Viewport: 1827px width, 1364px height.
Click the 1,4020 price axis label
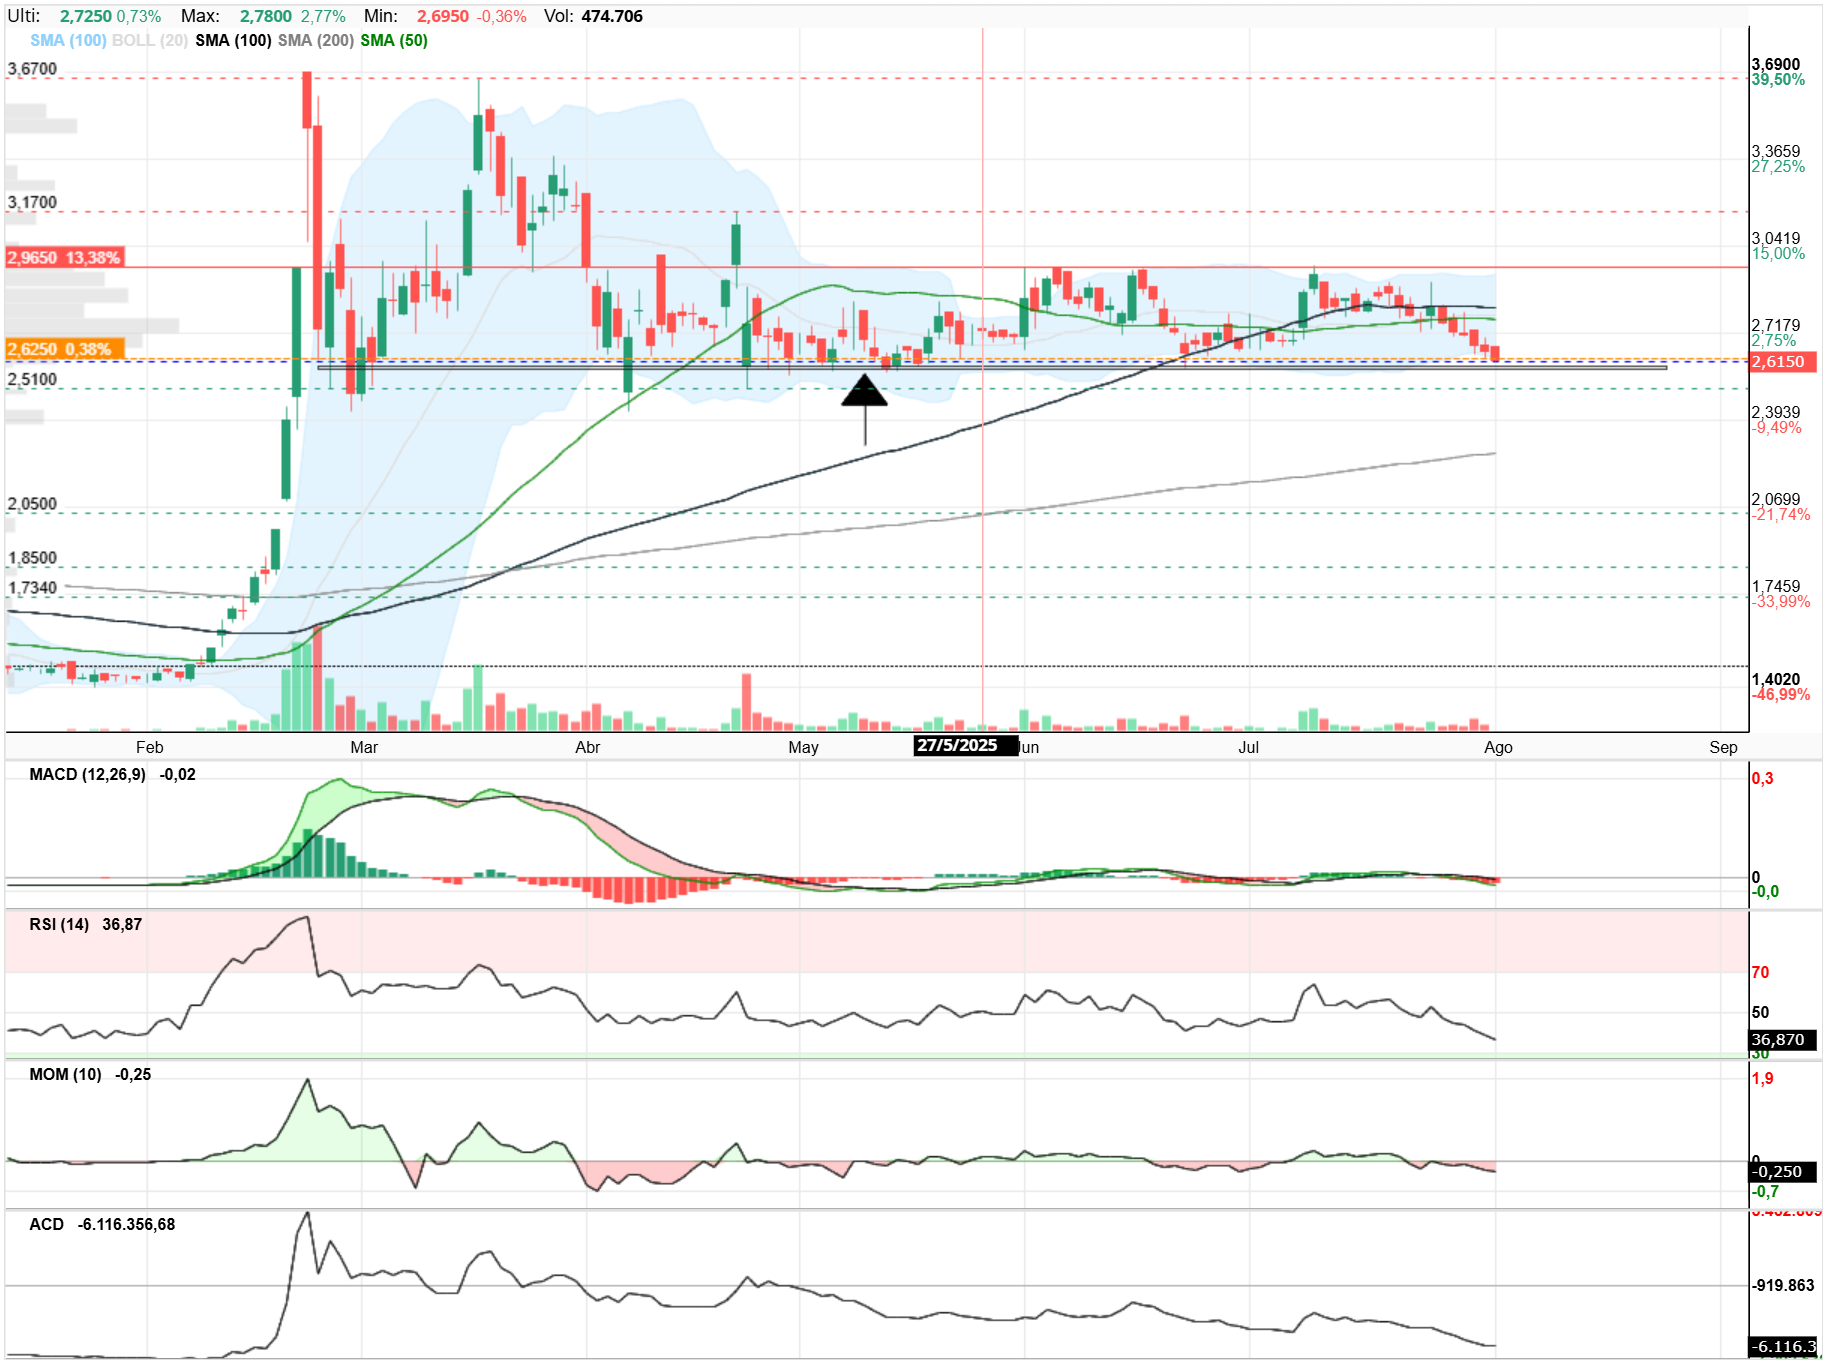1776,680
